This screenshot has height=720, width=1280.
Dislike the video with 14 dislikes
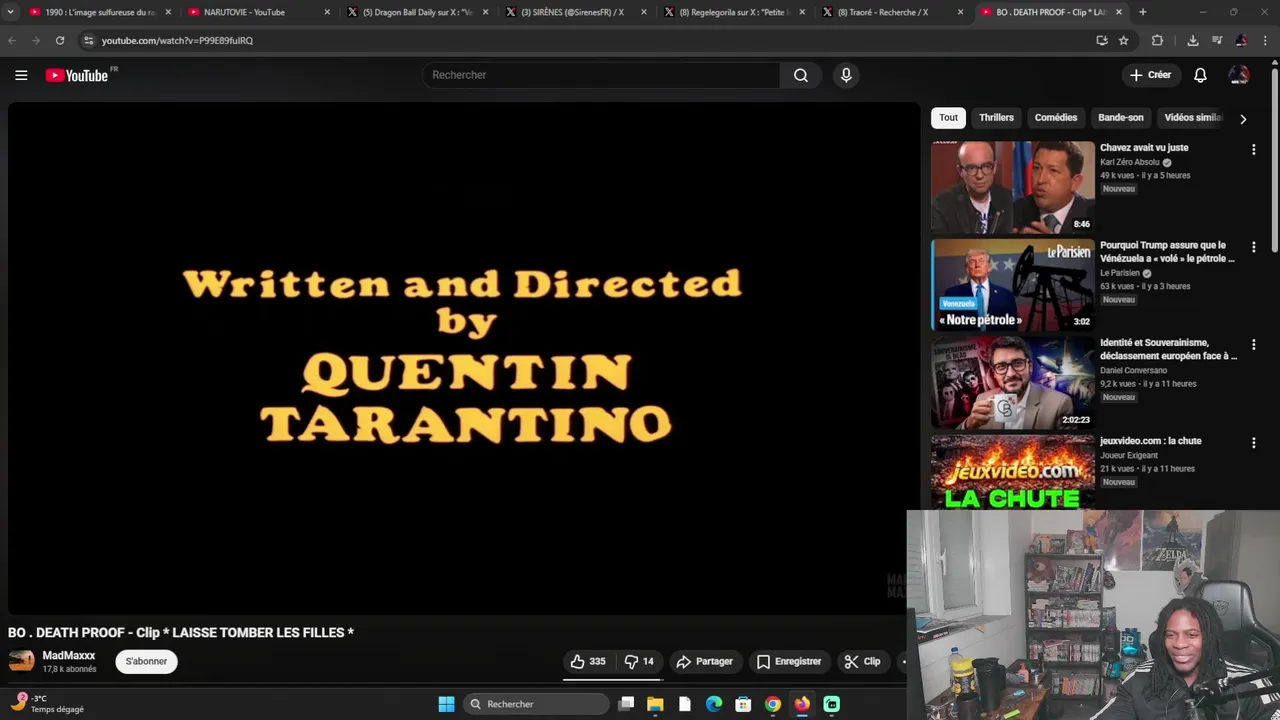[639, 661]
